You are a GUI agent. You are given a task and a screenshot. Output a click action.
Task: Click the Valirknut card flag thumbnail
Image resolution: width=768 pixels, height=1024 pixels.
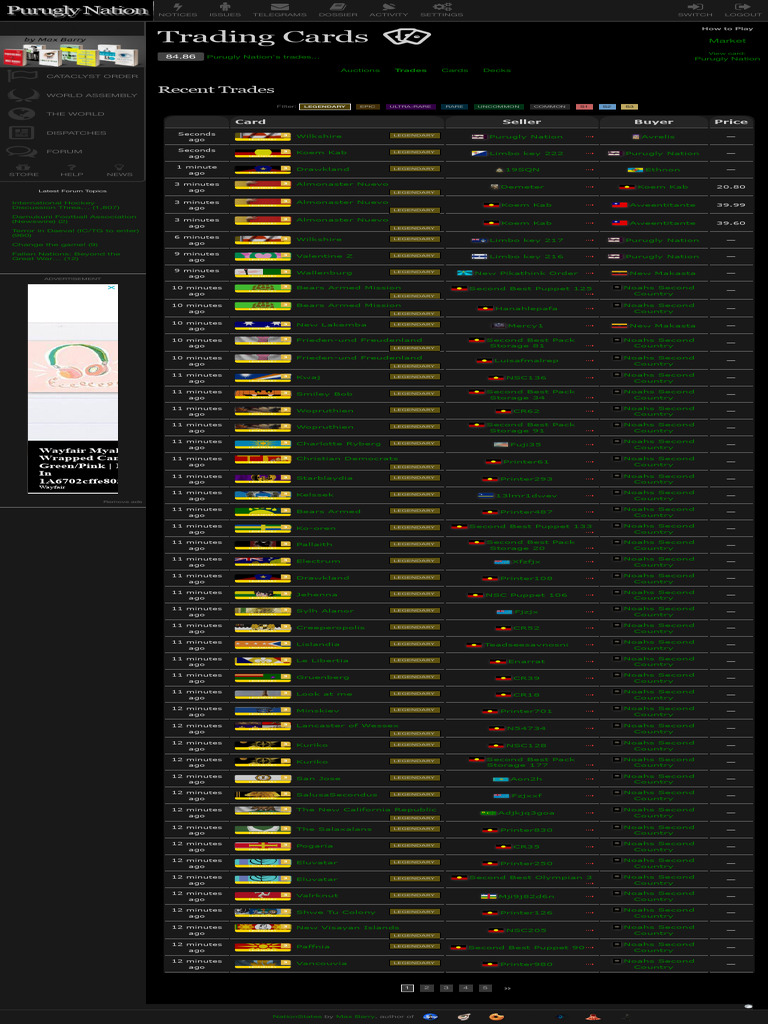[263, 896]
